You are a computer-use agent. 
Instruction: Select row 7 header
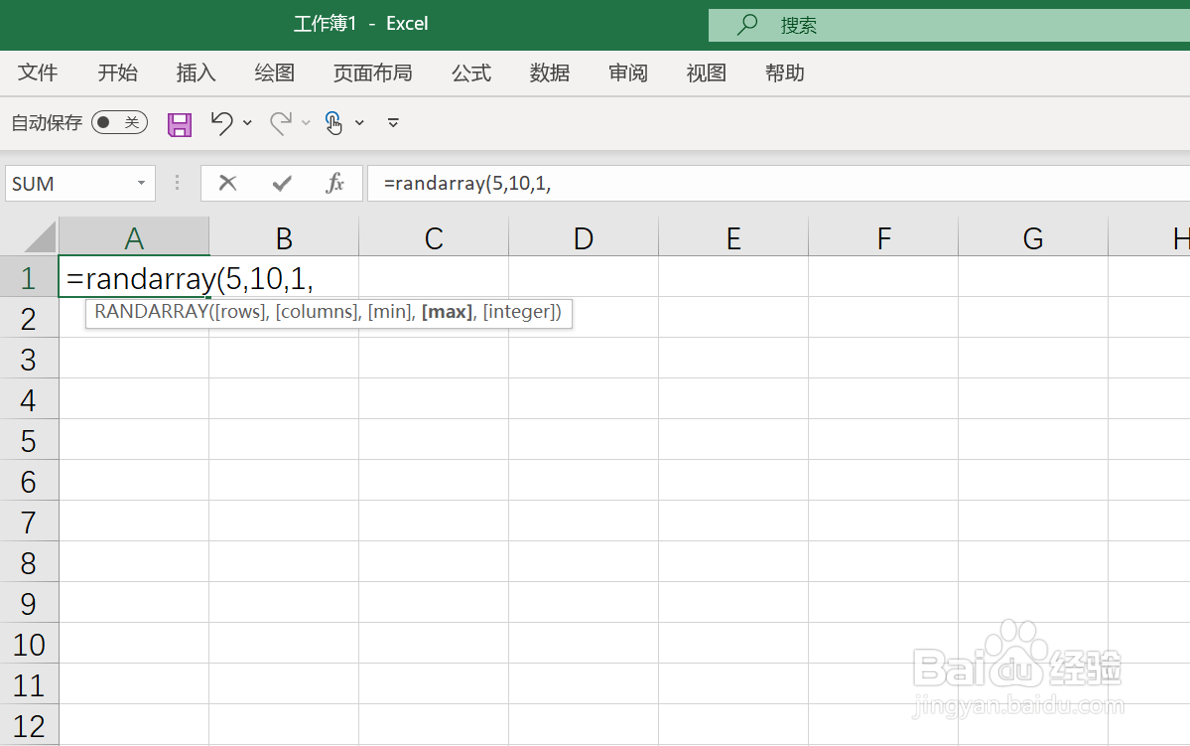pos(29,522)
